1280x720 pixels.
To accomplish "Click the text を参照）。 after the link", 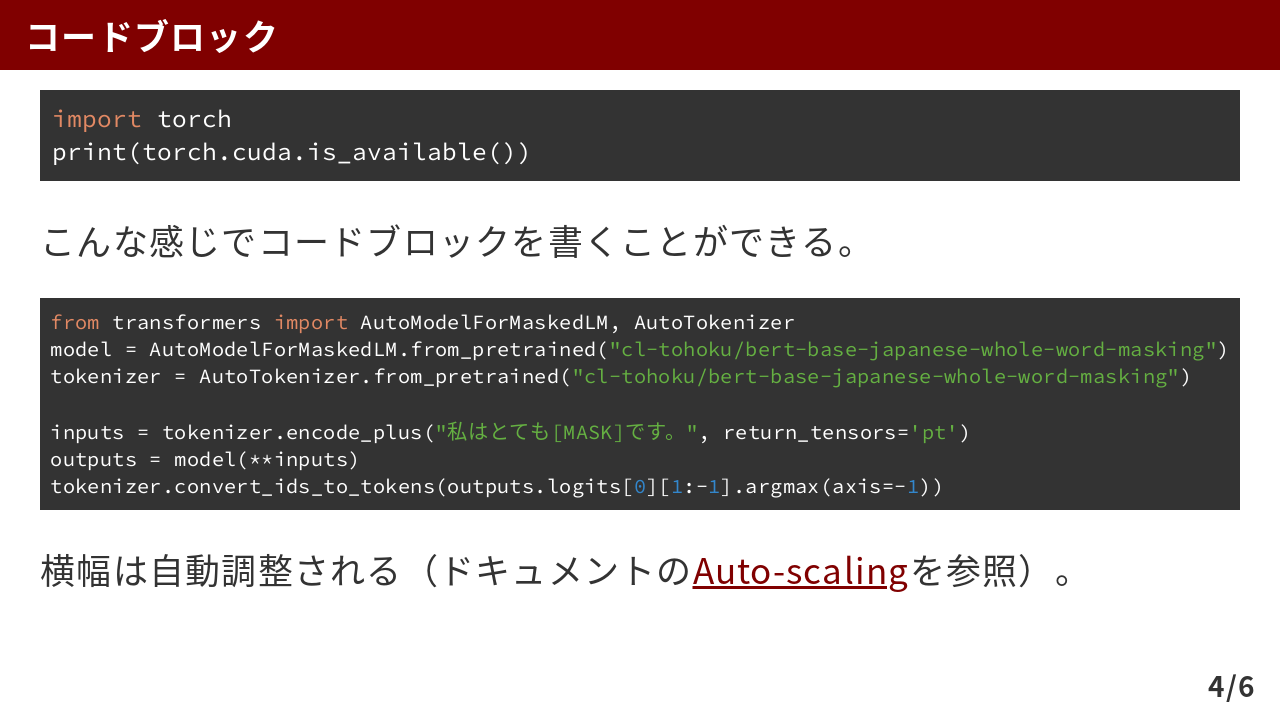I will click(992, 571).
